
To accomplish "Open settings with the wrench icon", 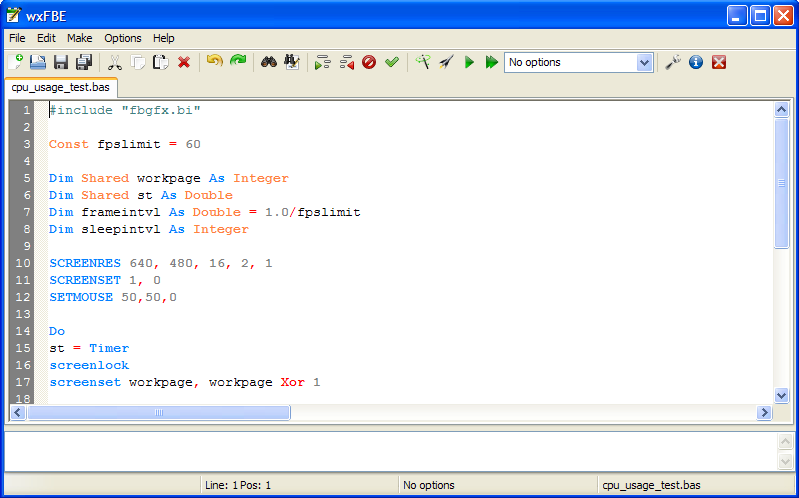I will coord(673,62).
